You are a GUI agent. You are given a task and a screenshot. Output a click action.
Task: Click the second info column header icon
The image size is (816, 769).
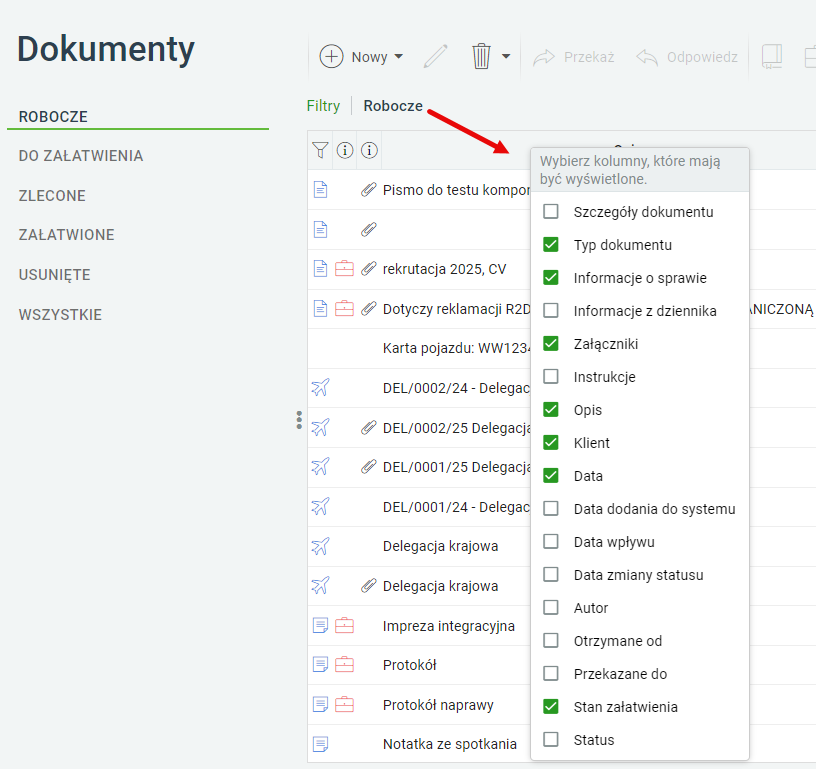click(x=369, y=150)
